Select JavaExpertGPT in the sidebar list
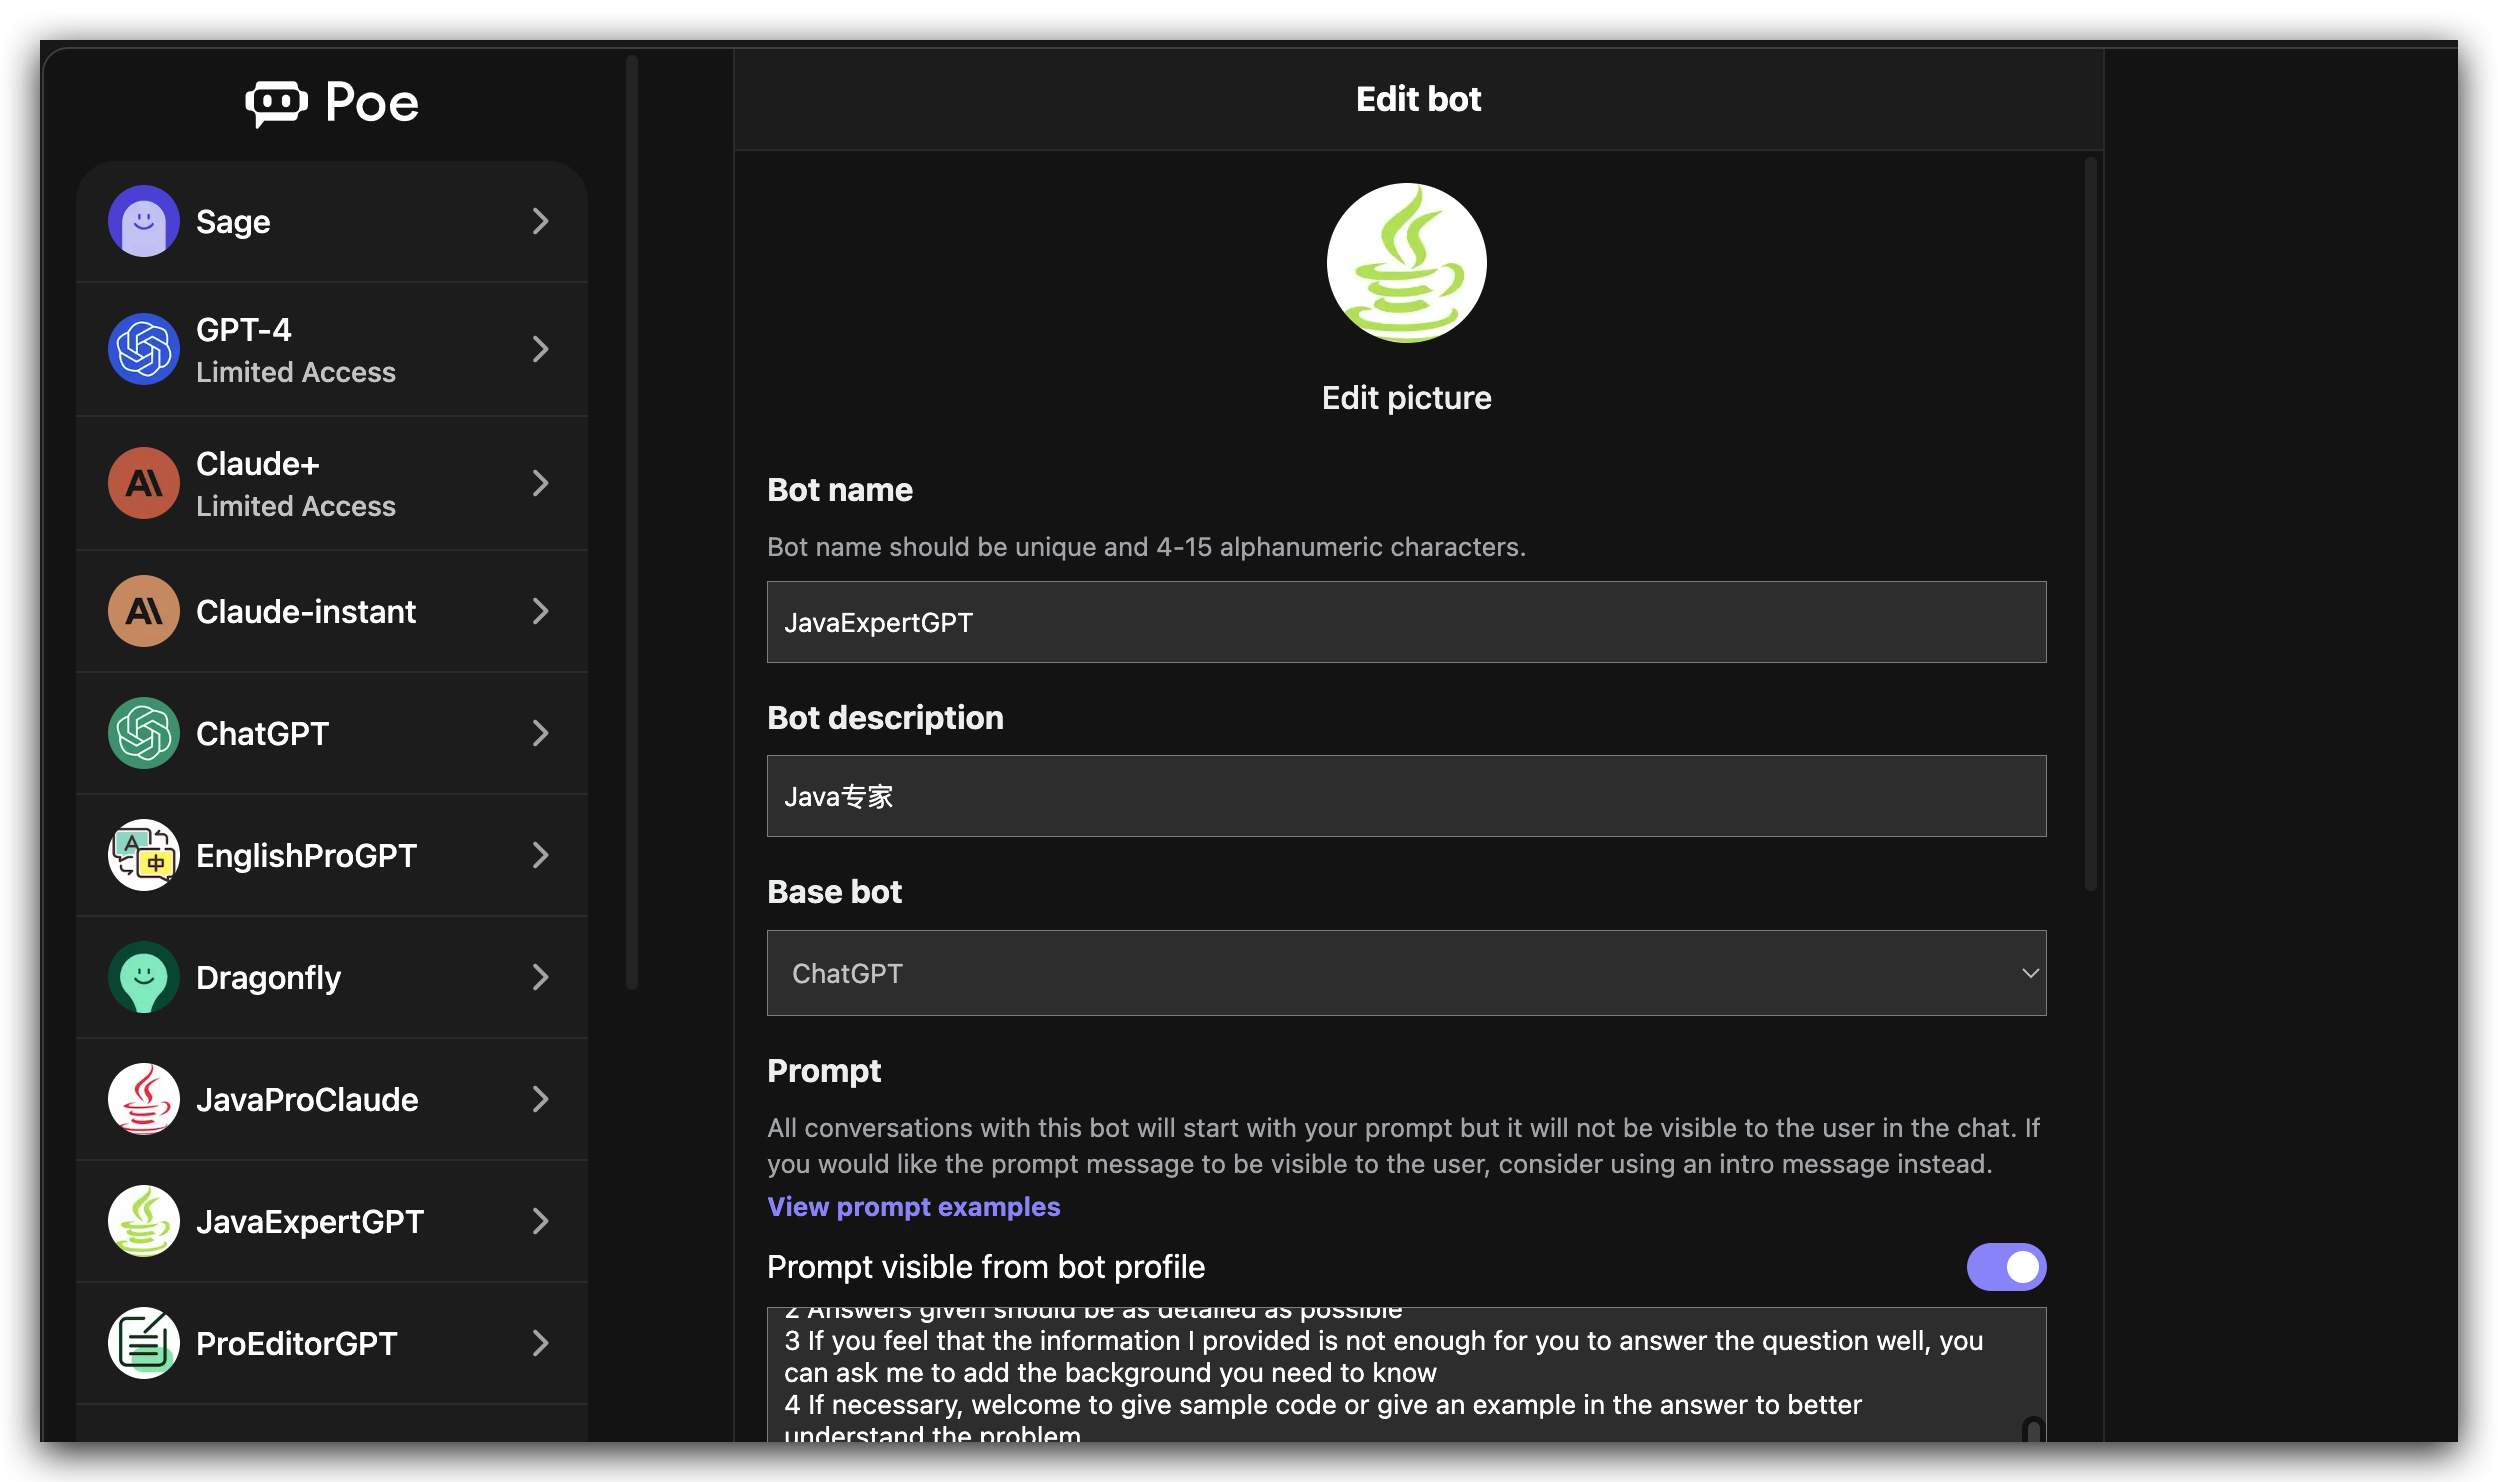This screenshot has height=1482, width=2498. pos(332,1221)
